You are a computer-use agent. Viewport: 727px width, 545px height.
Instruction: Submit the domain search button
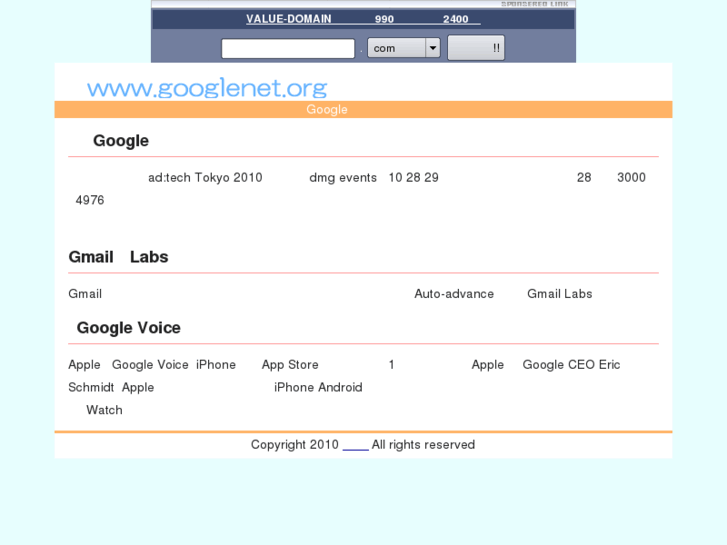[x=476, y=48]
